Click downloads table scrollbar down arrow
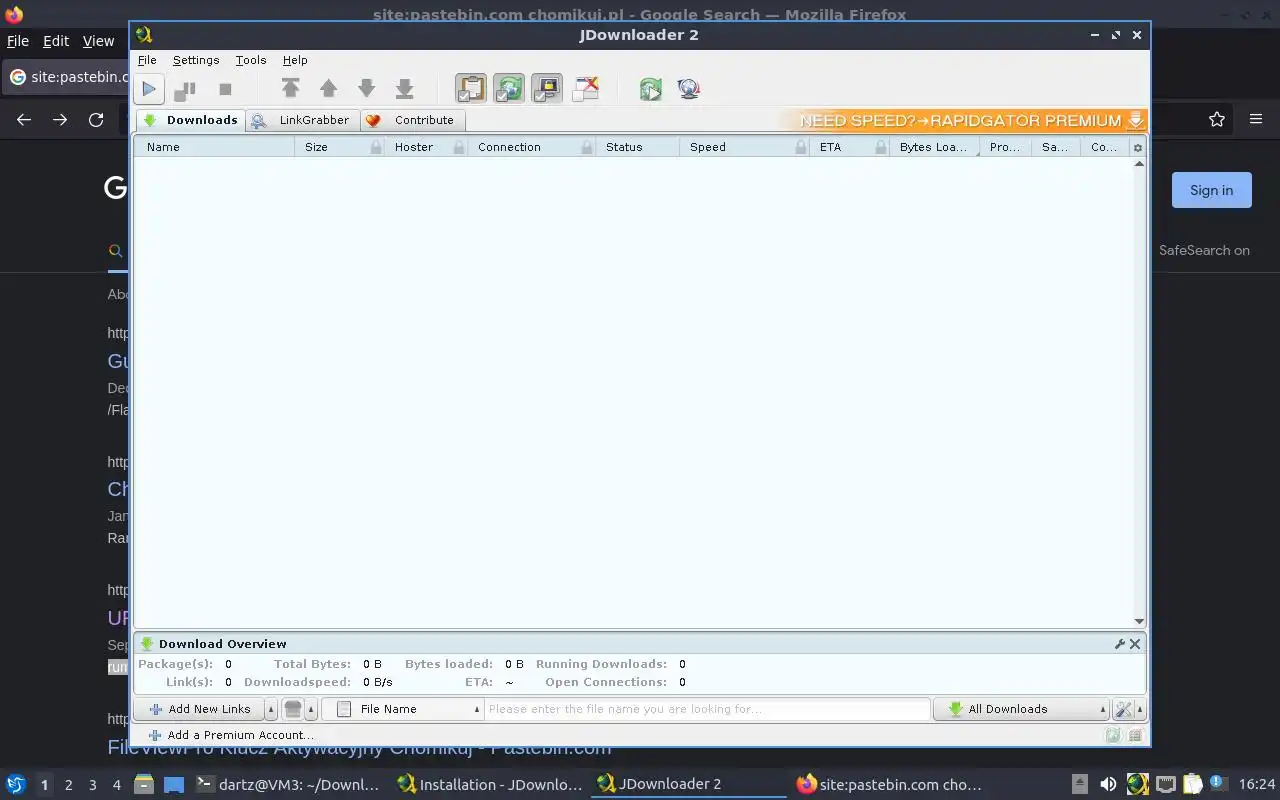 tap(1139, 621)
